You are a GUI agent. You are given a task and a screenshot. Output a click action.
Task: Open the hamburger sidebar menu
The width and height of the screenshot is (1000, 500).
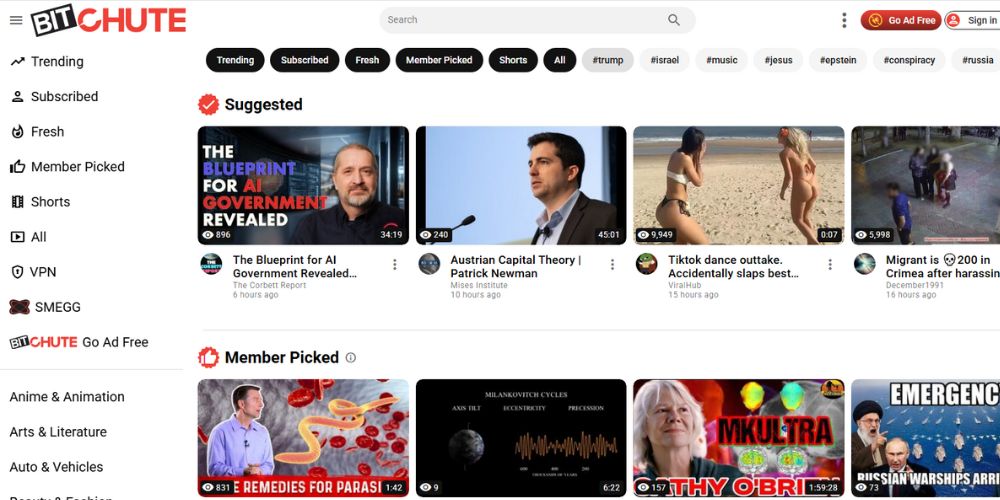point(16,20)
